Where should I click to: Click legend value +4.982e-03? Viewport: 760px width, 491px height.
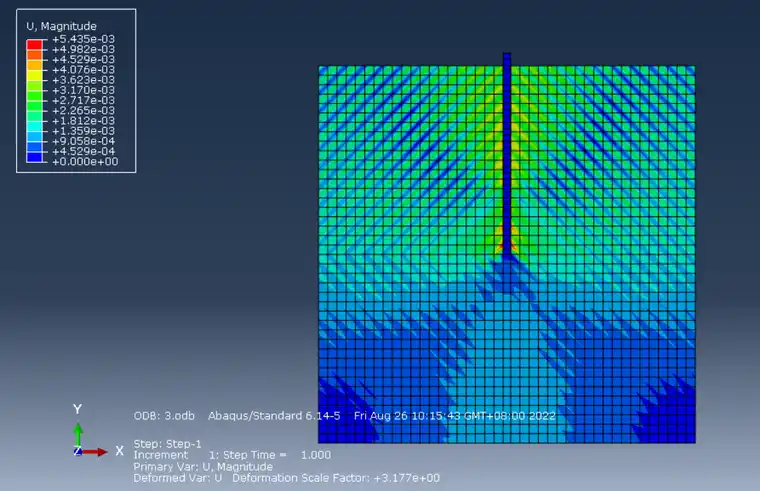(83, 49)
